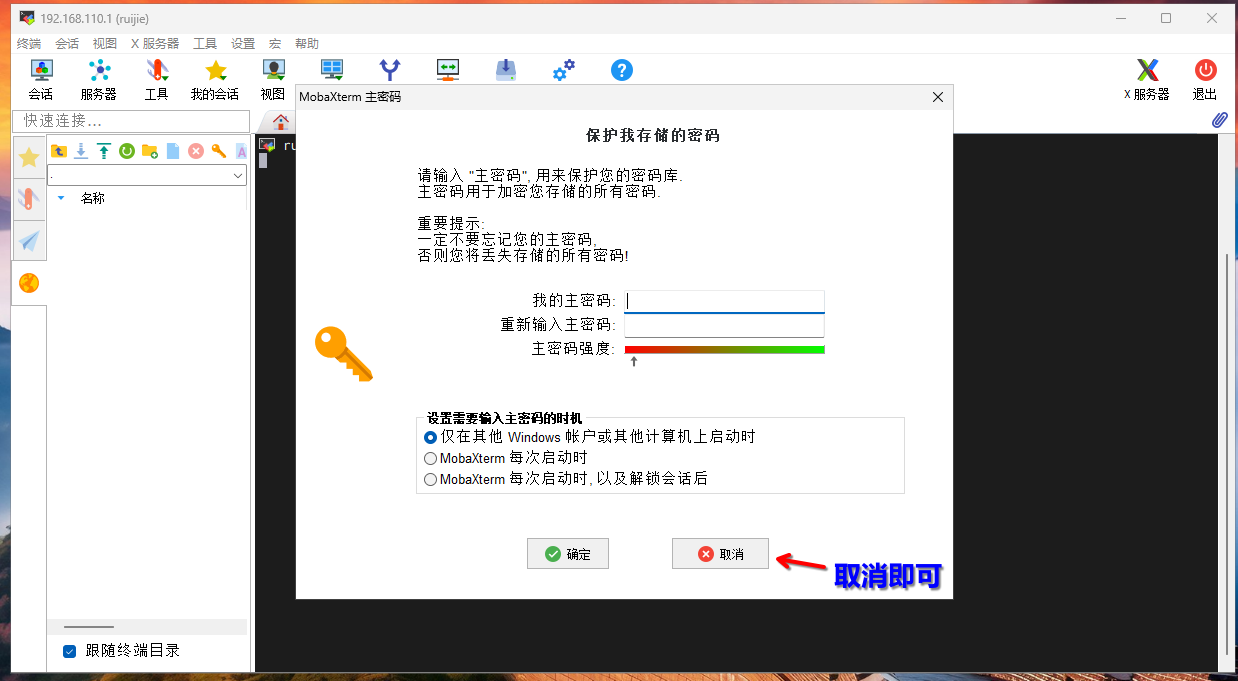1238x681 pixels.
Task: Click the blue help question-mark icon
Action: click(622, 70)
